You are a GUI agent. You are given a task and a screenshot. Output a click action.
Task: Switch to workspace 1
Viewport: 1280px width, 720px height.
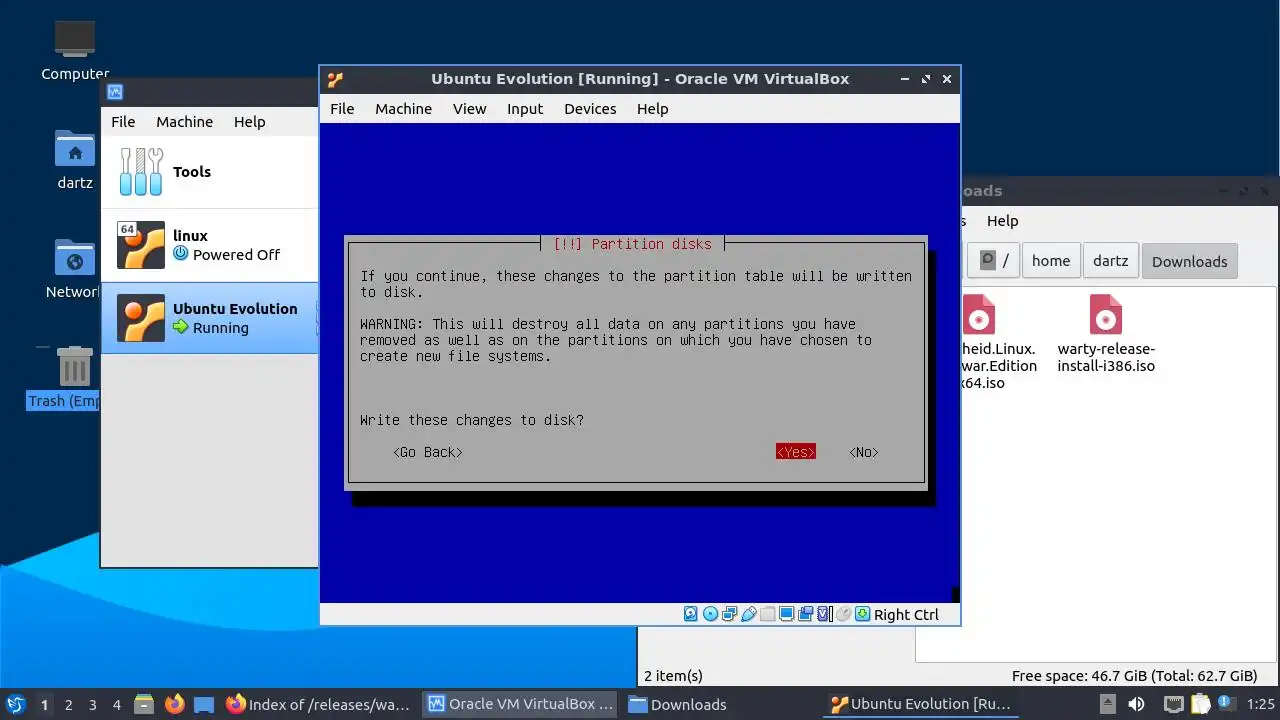(x=44, y=704)
